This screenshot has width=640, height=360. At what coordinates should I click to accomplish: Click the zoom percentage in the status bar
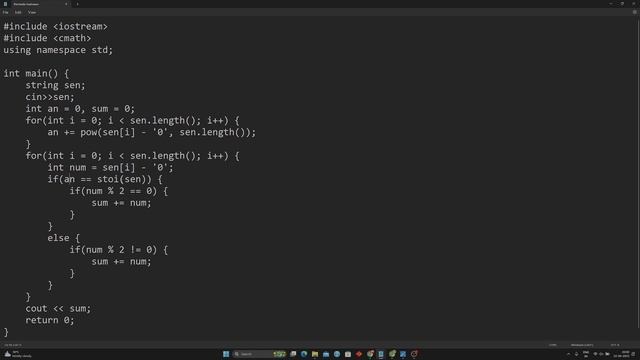point(553,345)
